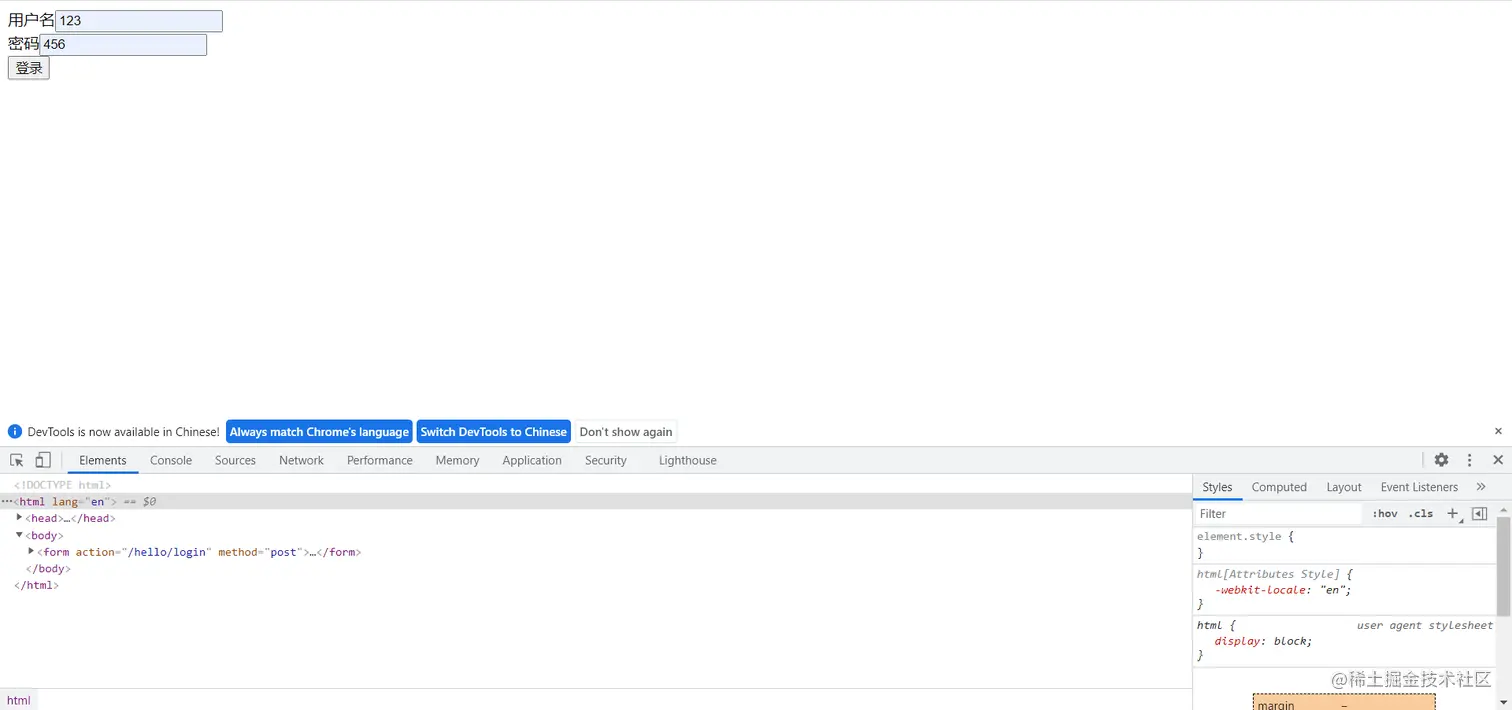Switch to the Console tab
1512x710 pixels.
click(171, 460)
